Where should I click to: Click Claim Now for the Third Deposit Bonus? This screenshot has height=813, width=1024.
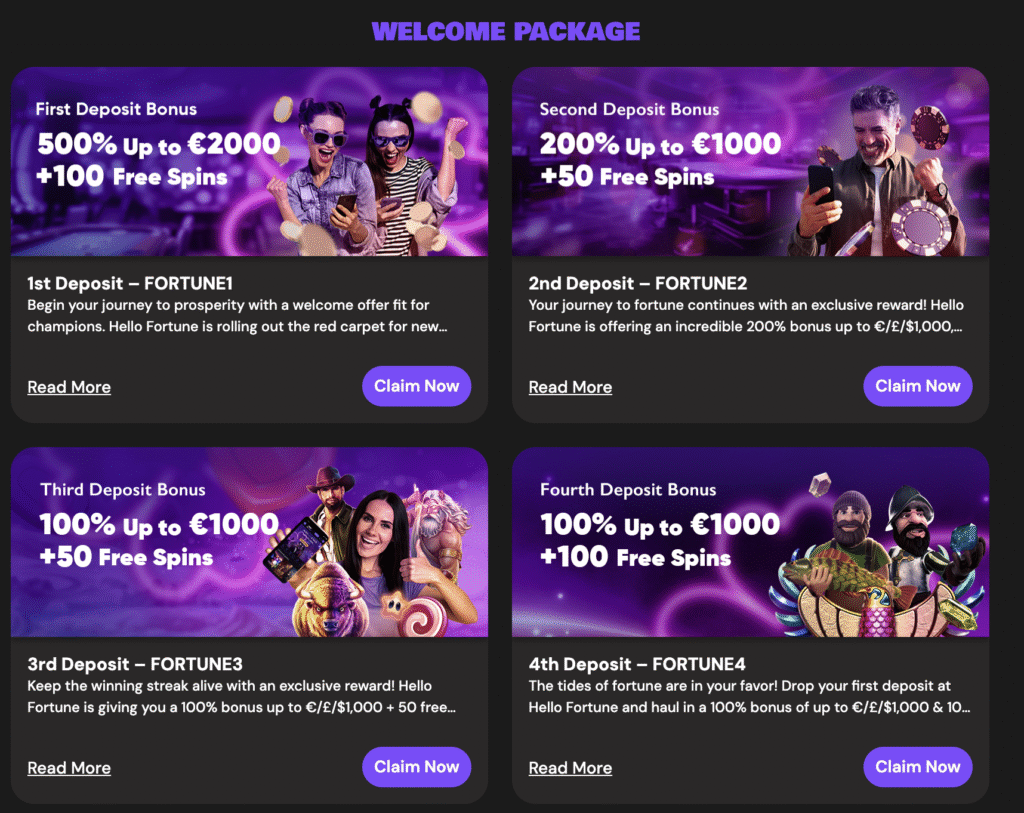point(416,767)
